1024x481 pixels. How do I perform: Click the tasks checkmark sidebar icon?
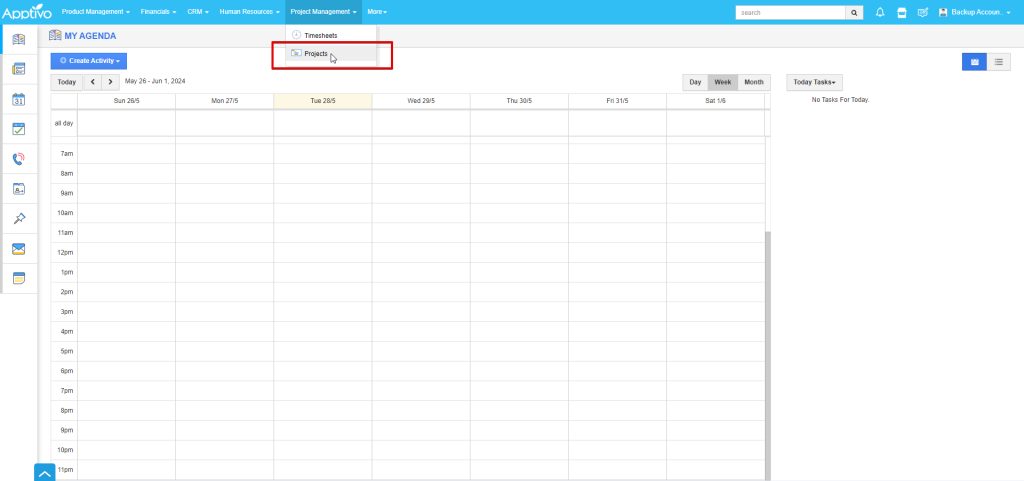(x=18, y=129)
